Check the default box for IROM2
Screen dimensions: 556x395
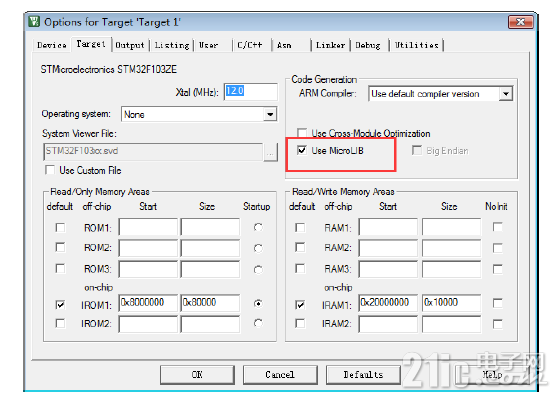60,323
